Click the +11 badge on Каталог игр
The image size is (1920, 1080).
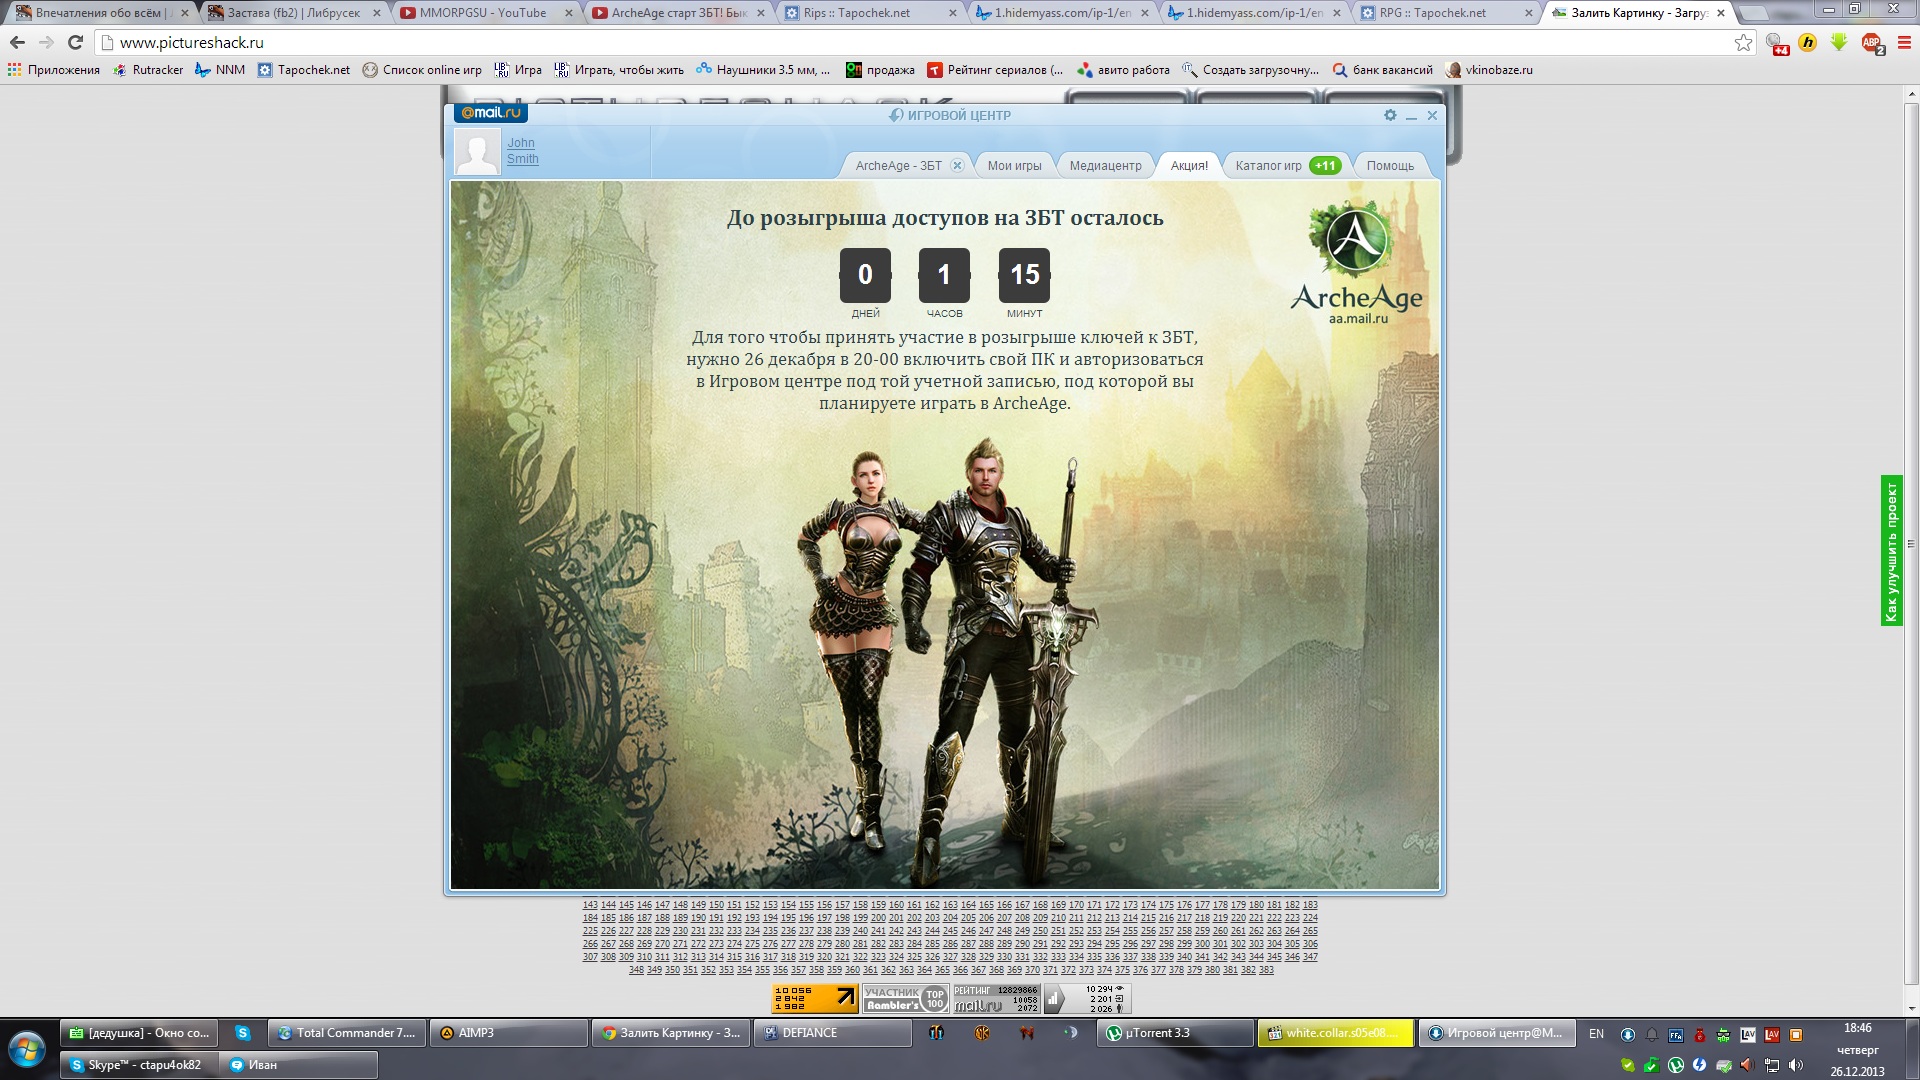click(1325, 166)
